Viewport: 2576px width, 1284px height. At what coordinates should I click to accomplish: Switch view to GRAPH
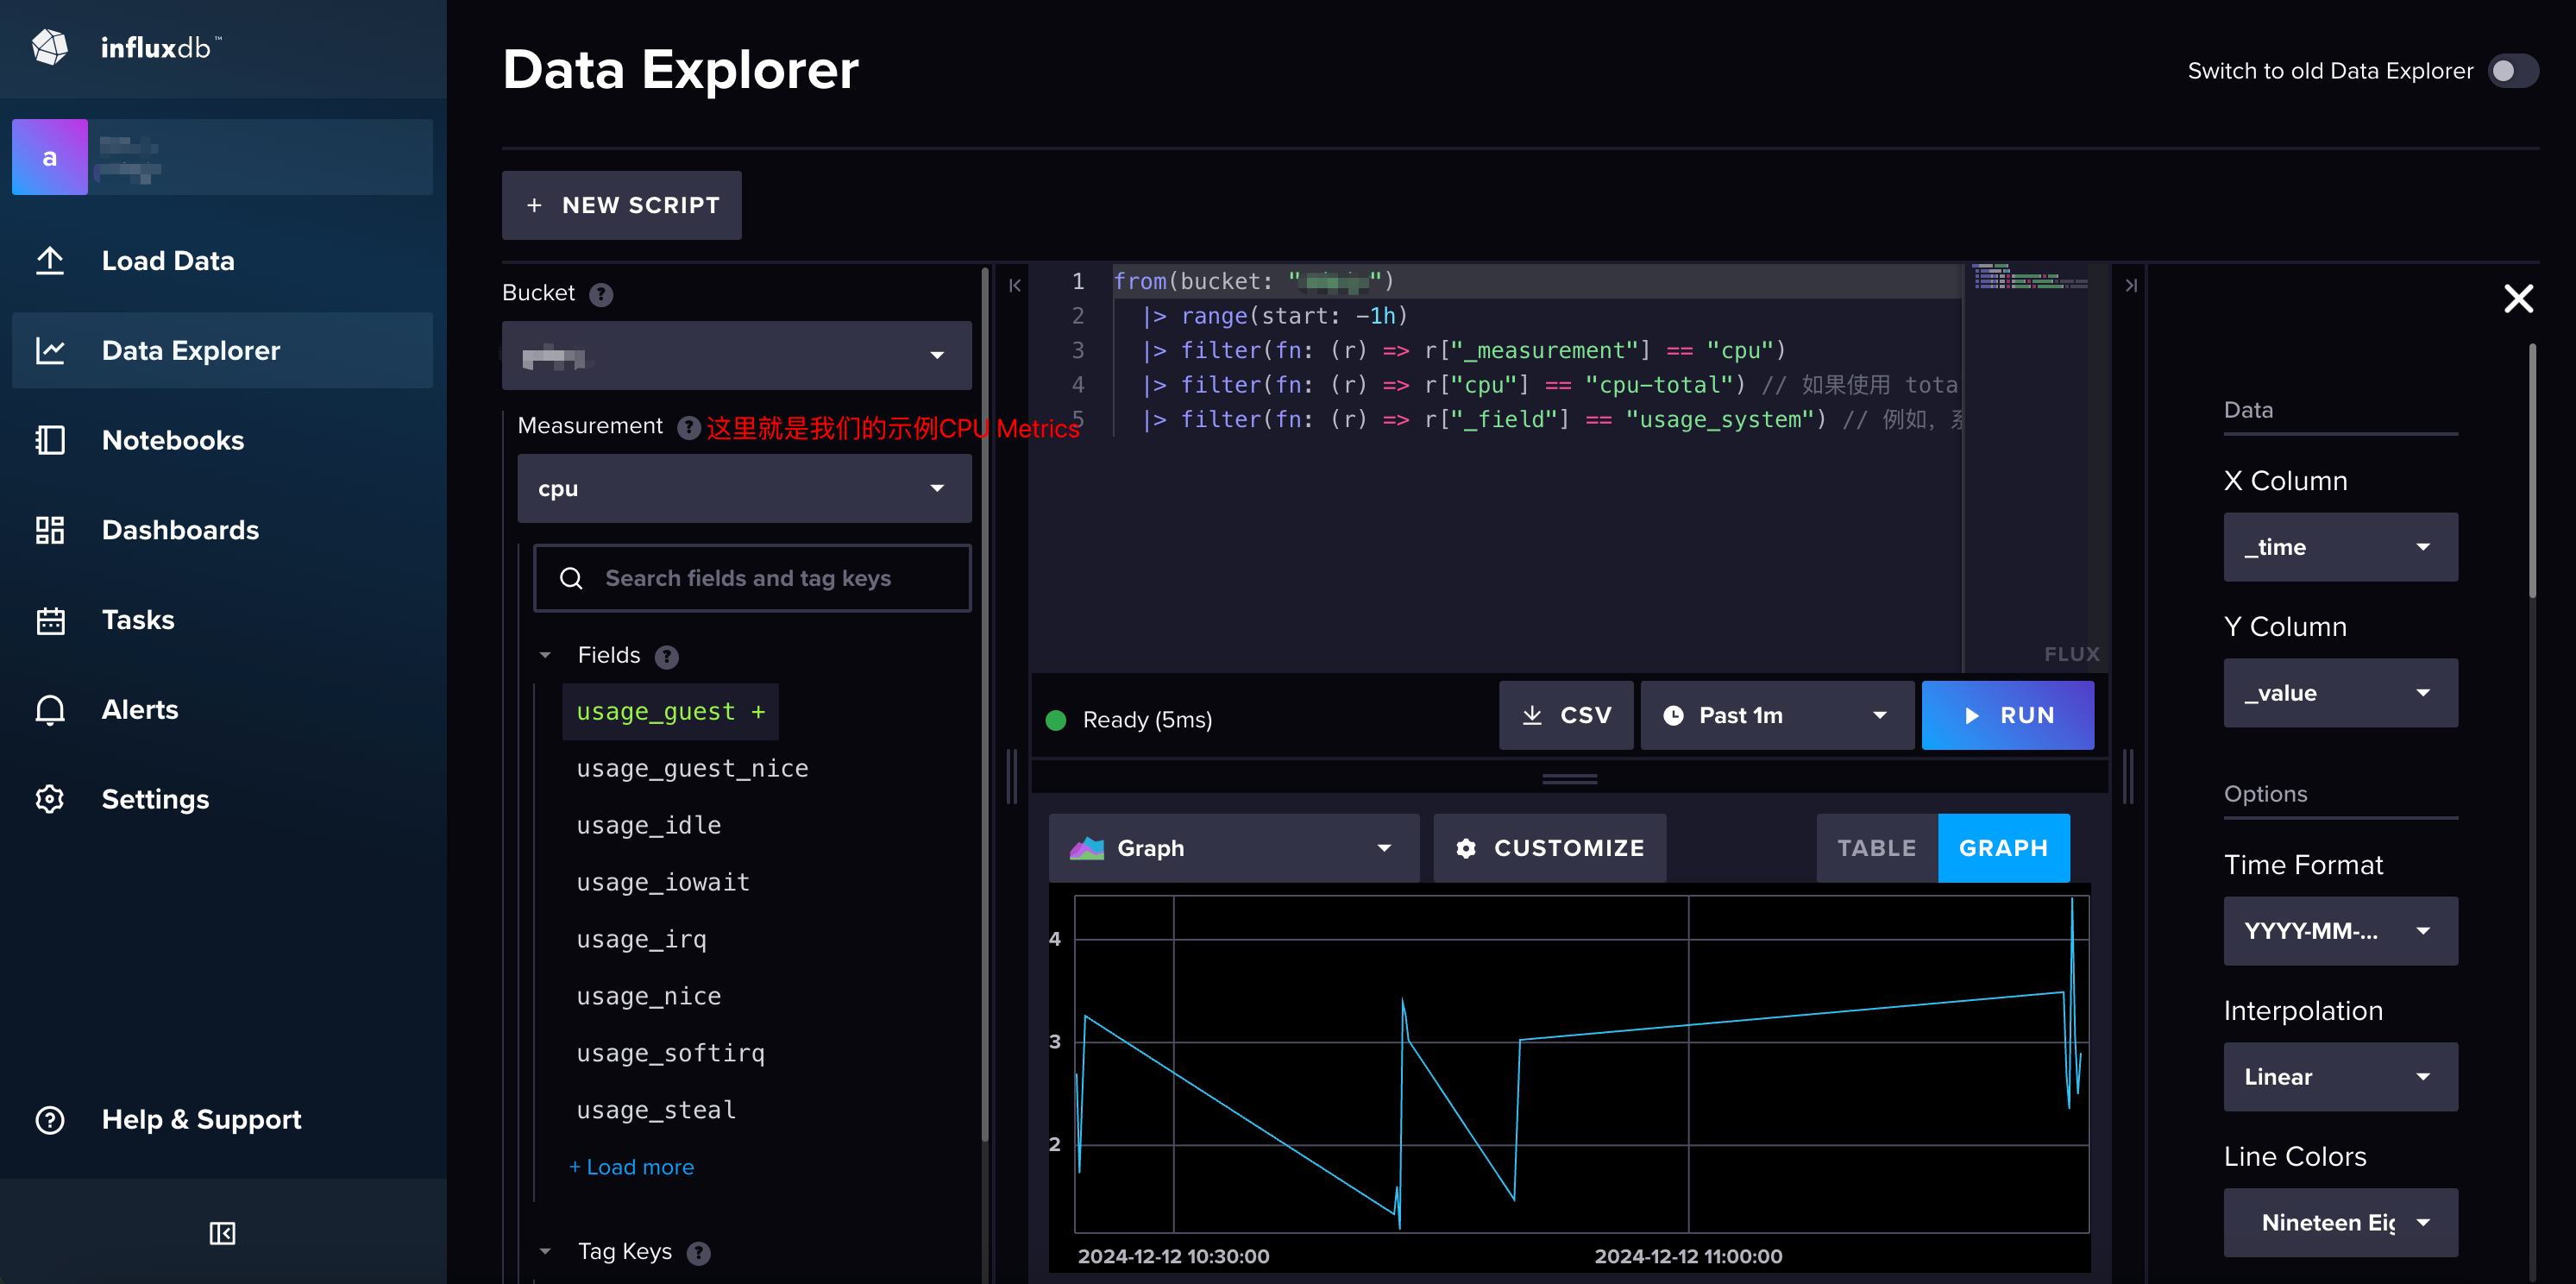point(2003,848)
